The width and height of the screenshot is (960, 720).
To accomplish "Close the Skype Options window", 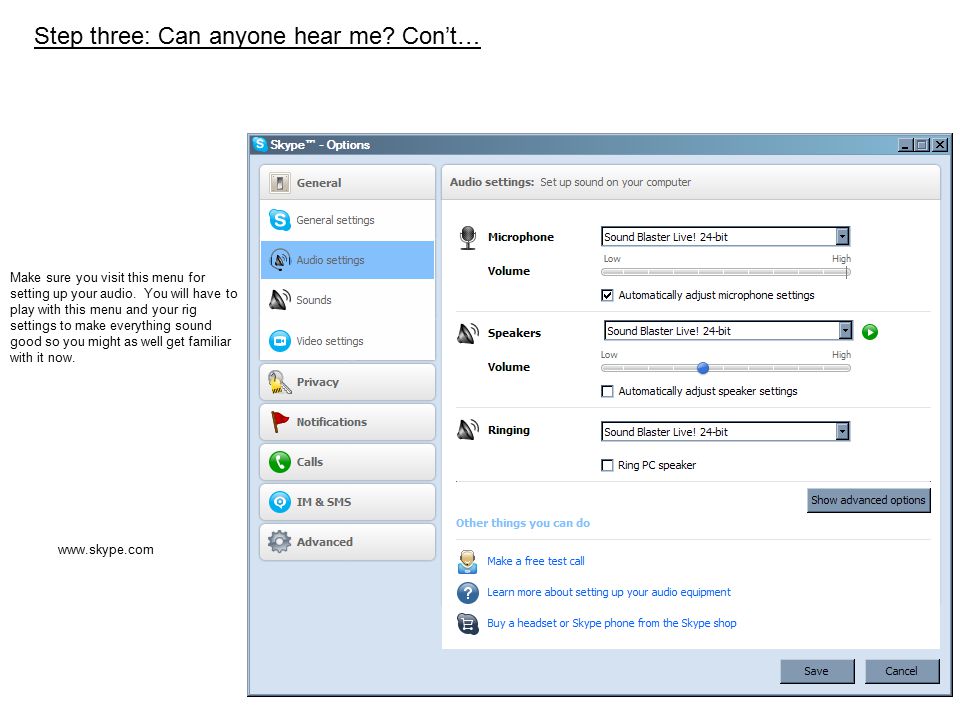I will 940,145.
